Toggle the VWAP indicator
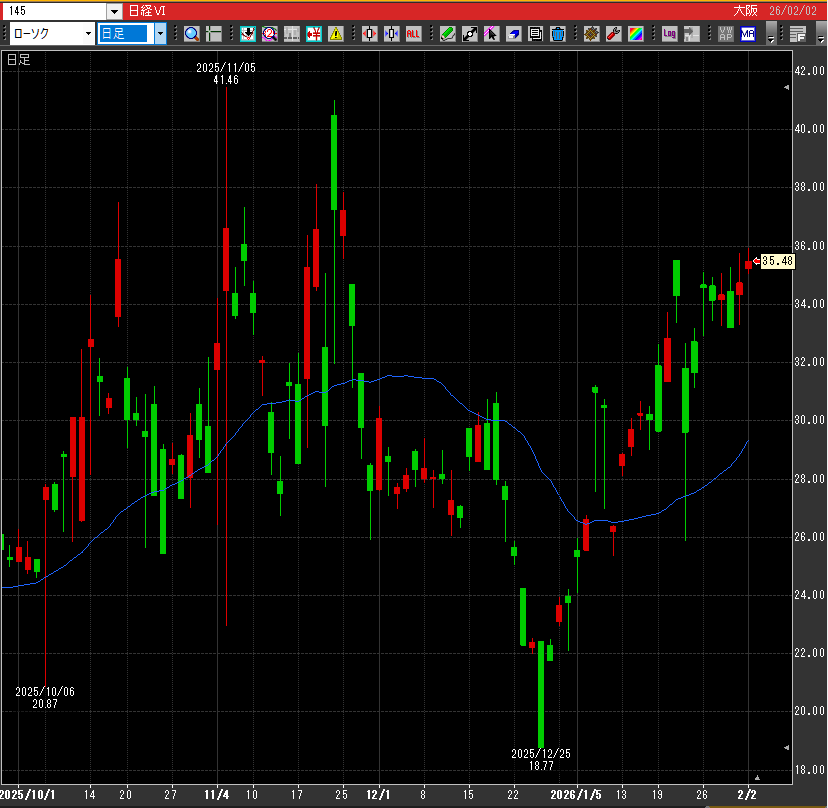Screen dimensions: 828x808 coord(726,34)
